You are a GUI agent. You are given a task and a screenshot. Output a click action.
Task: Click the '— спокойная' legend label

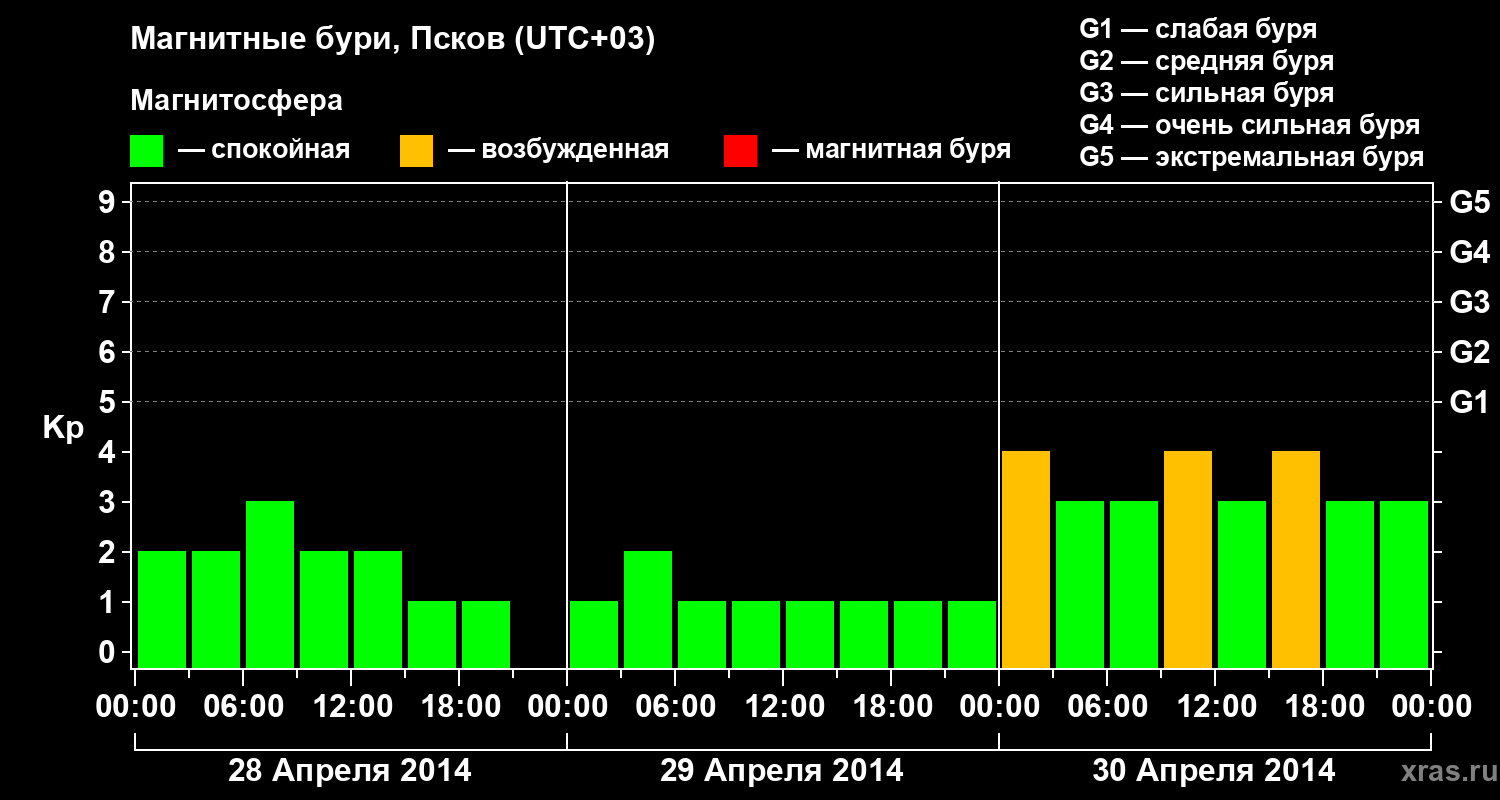point(264,150)
